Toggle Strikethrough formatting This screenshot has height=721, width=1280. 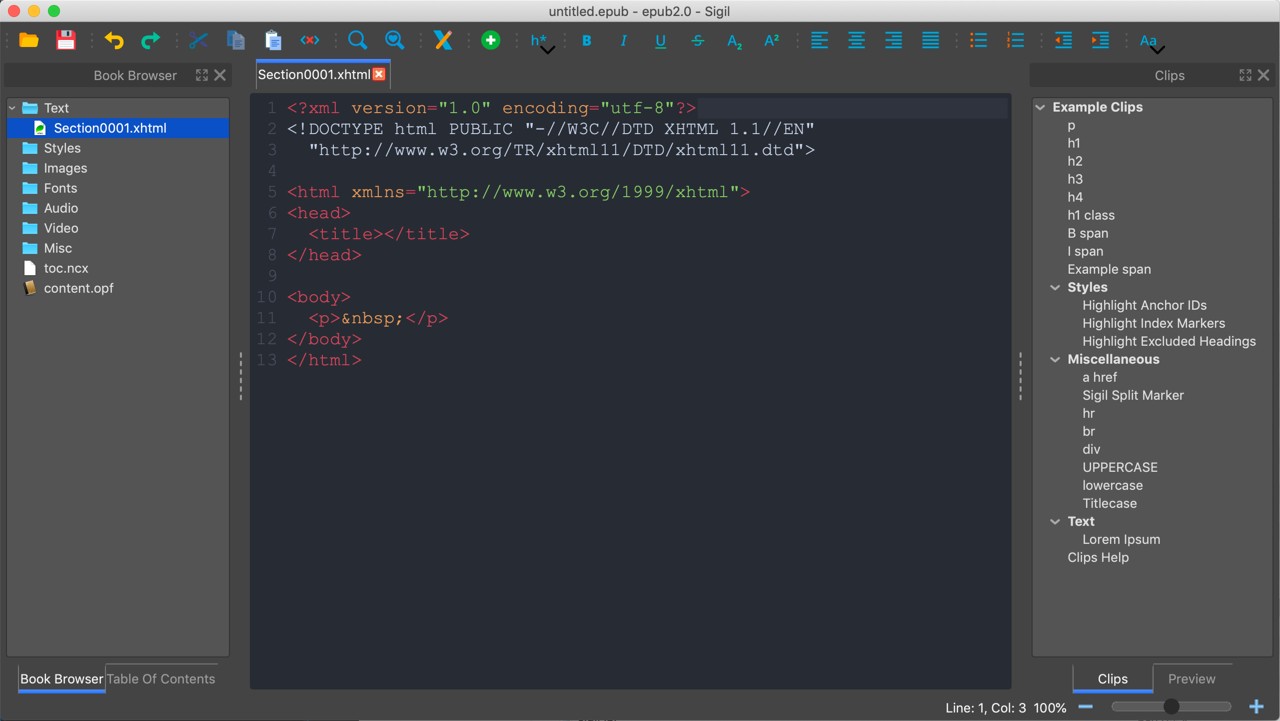click(x=698, y=41)
